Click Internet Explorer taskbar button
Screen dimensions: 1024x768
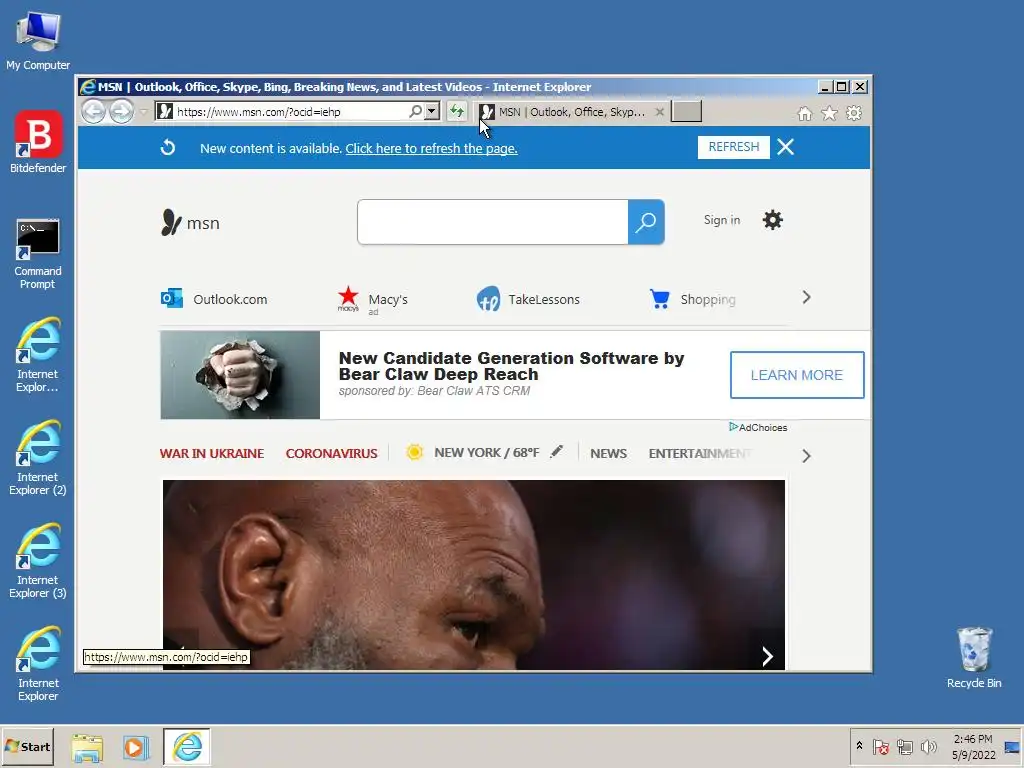click(187, 746)
